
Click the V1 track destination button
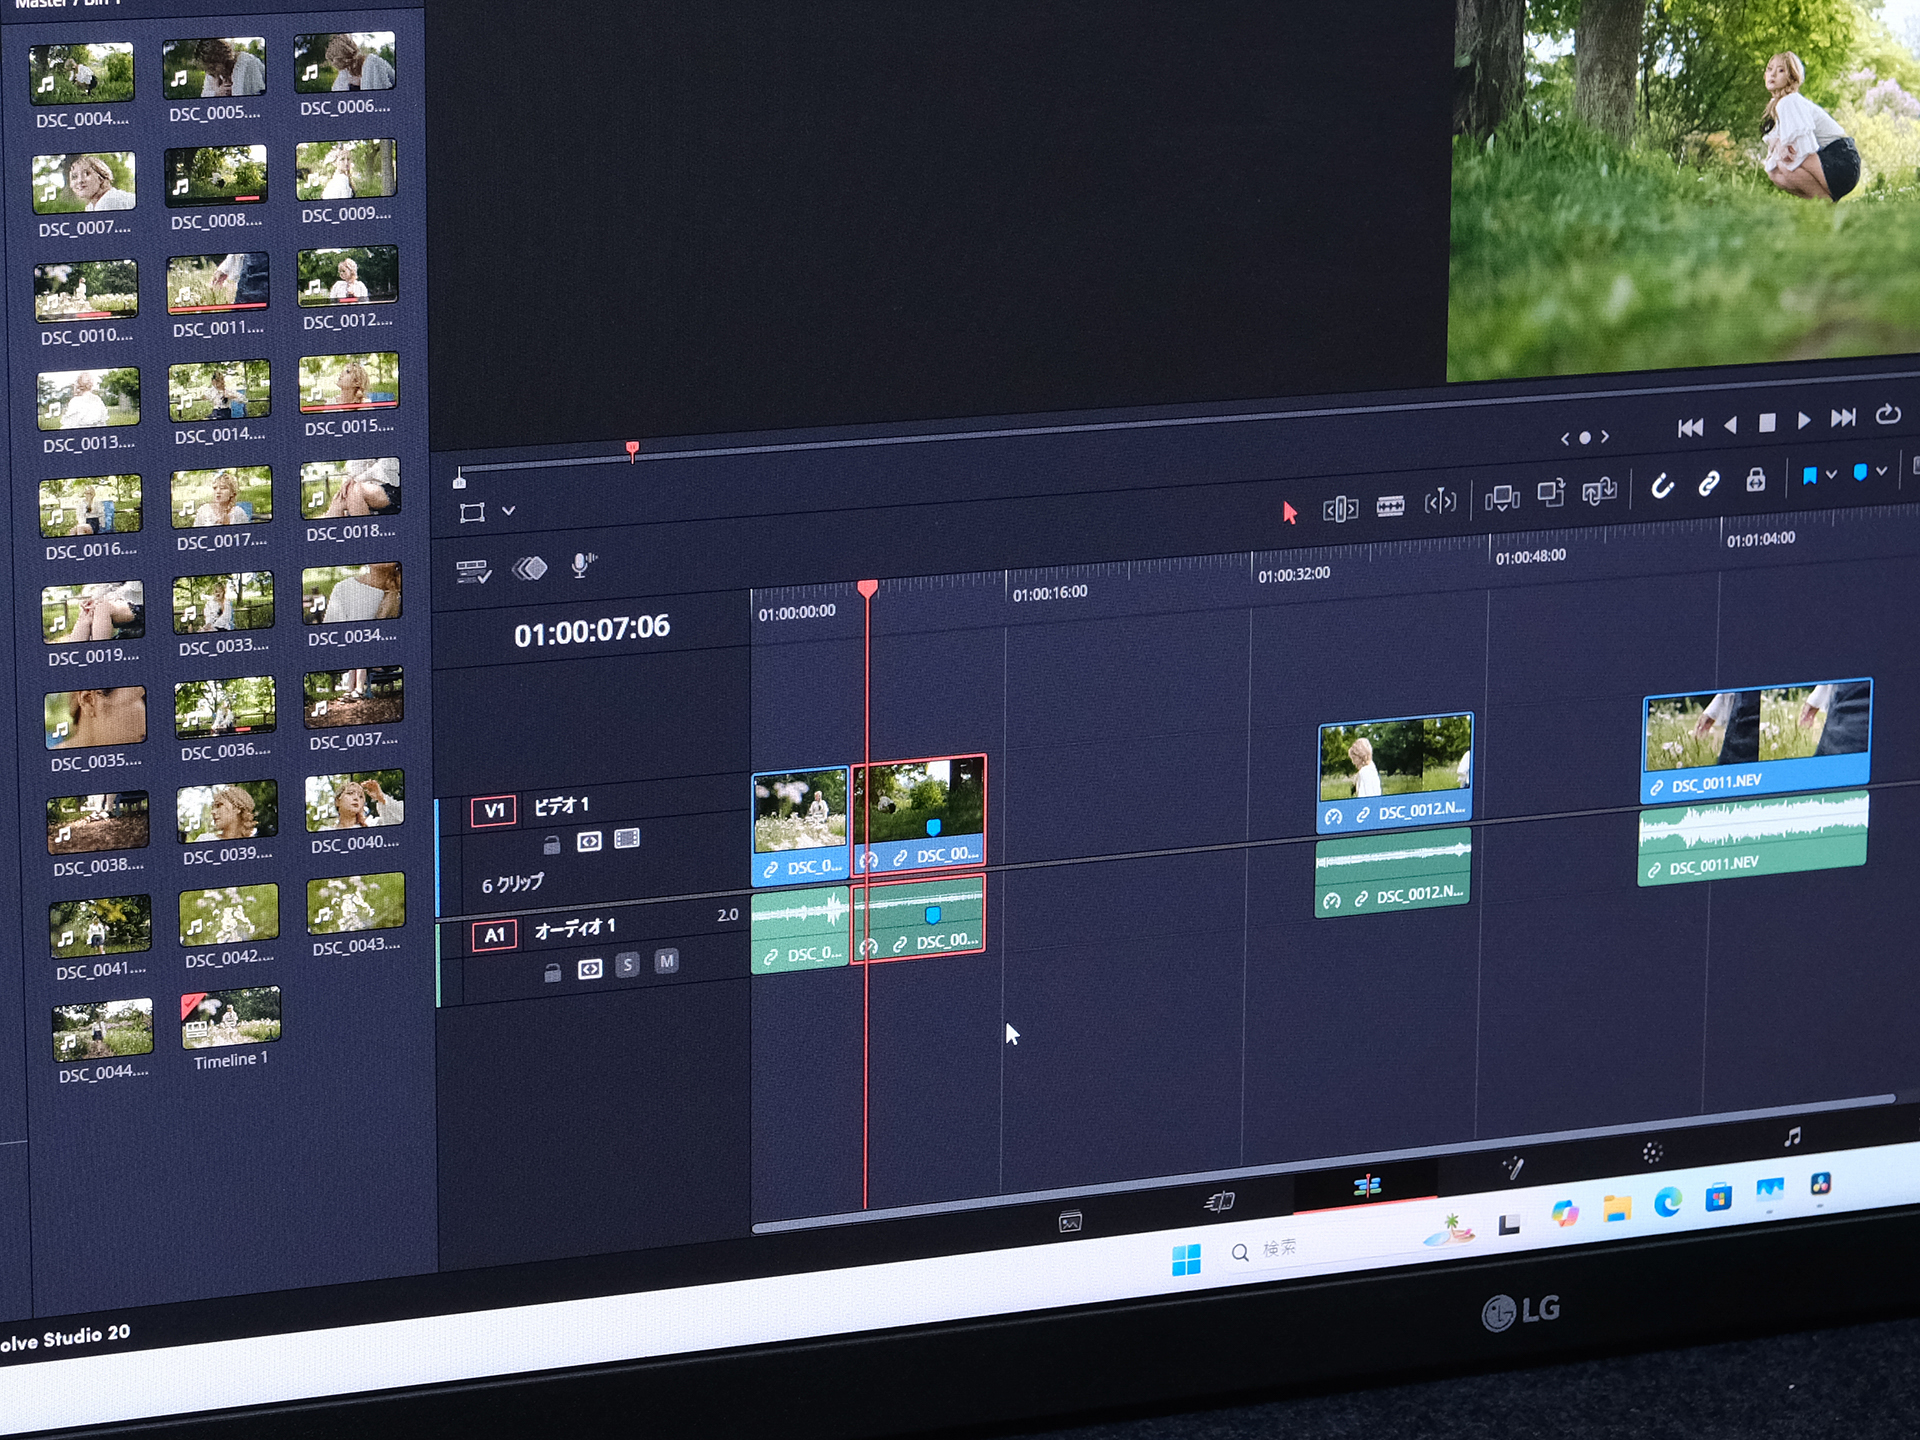pos(494,810)
